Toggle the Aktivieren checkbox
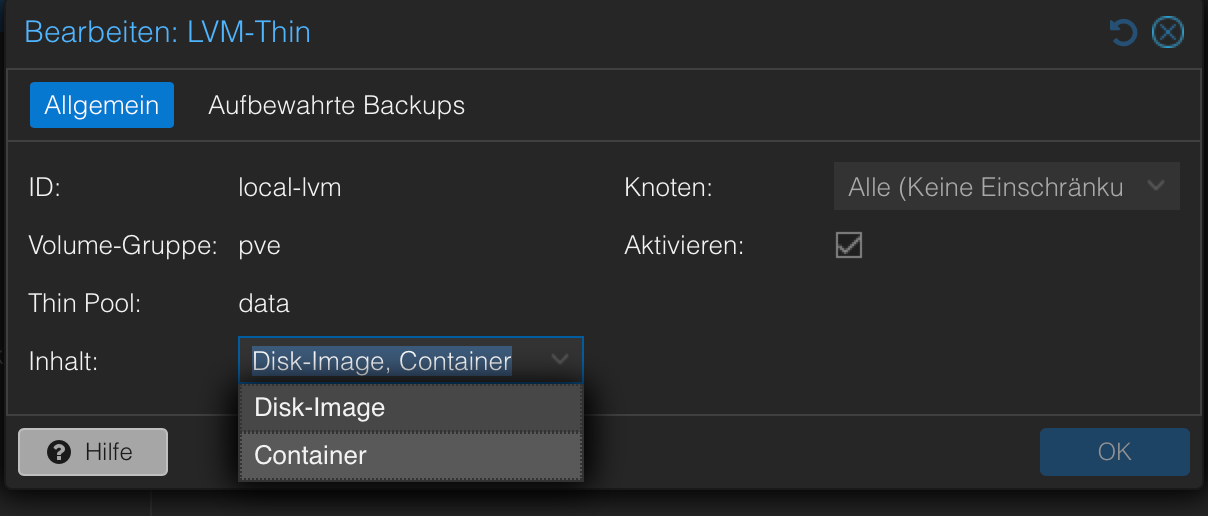1208x516 pixels. point(849,245)
